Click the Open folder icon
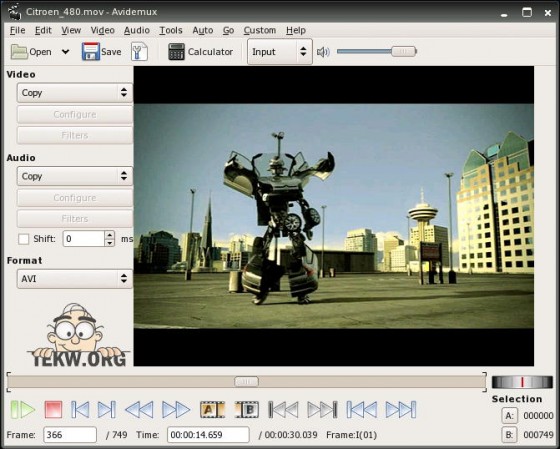 tap(19, 52)
